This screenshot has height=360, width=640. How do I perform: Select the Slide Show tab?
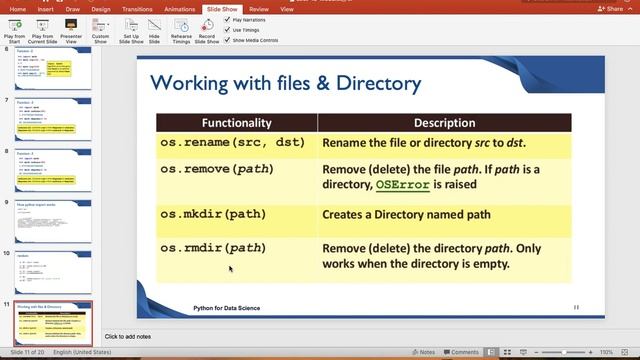(222, 9)
